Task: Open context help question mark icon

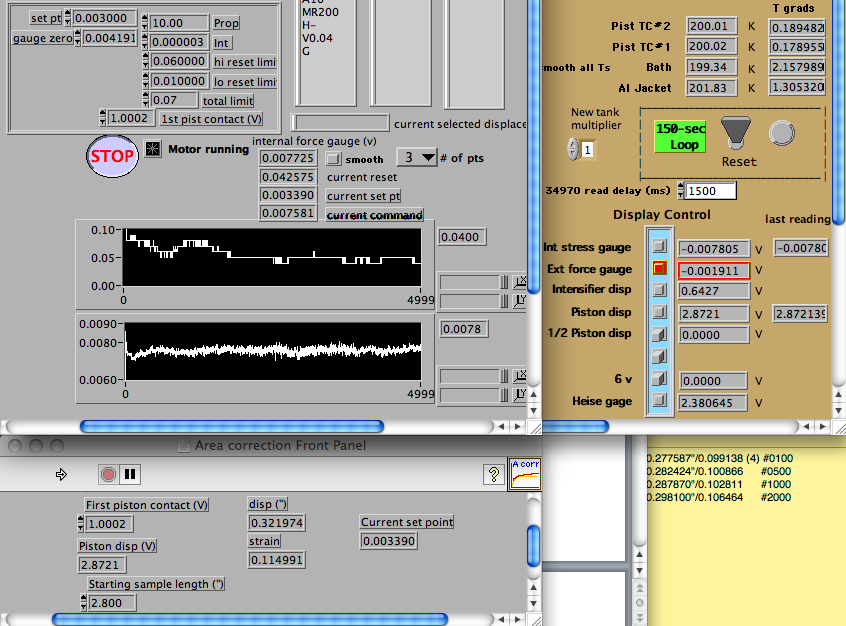Action: click(x=492, y=474)
